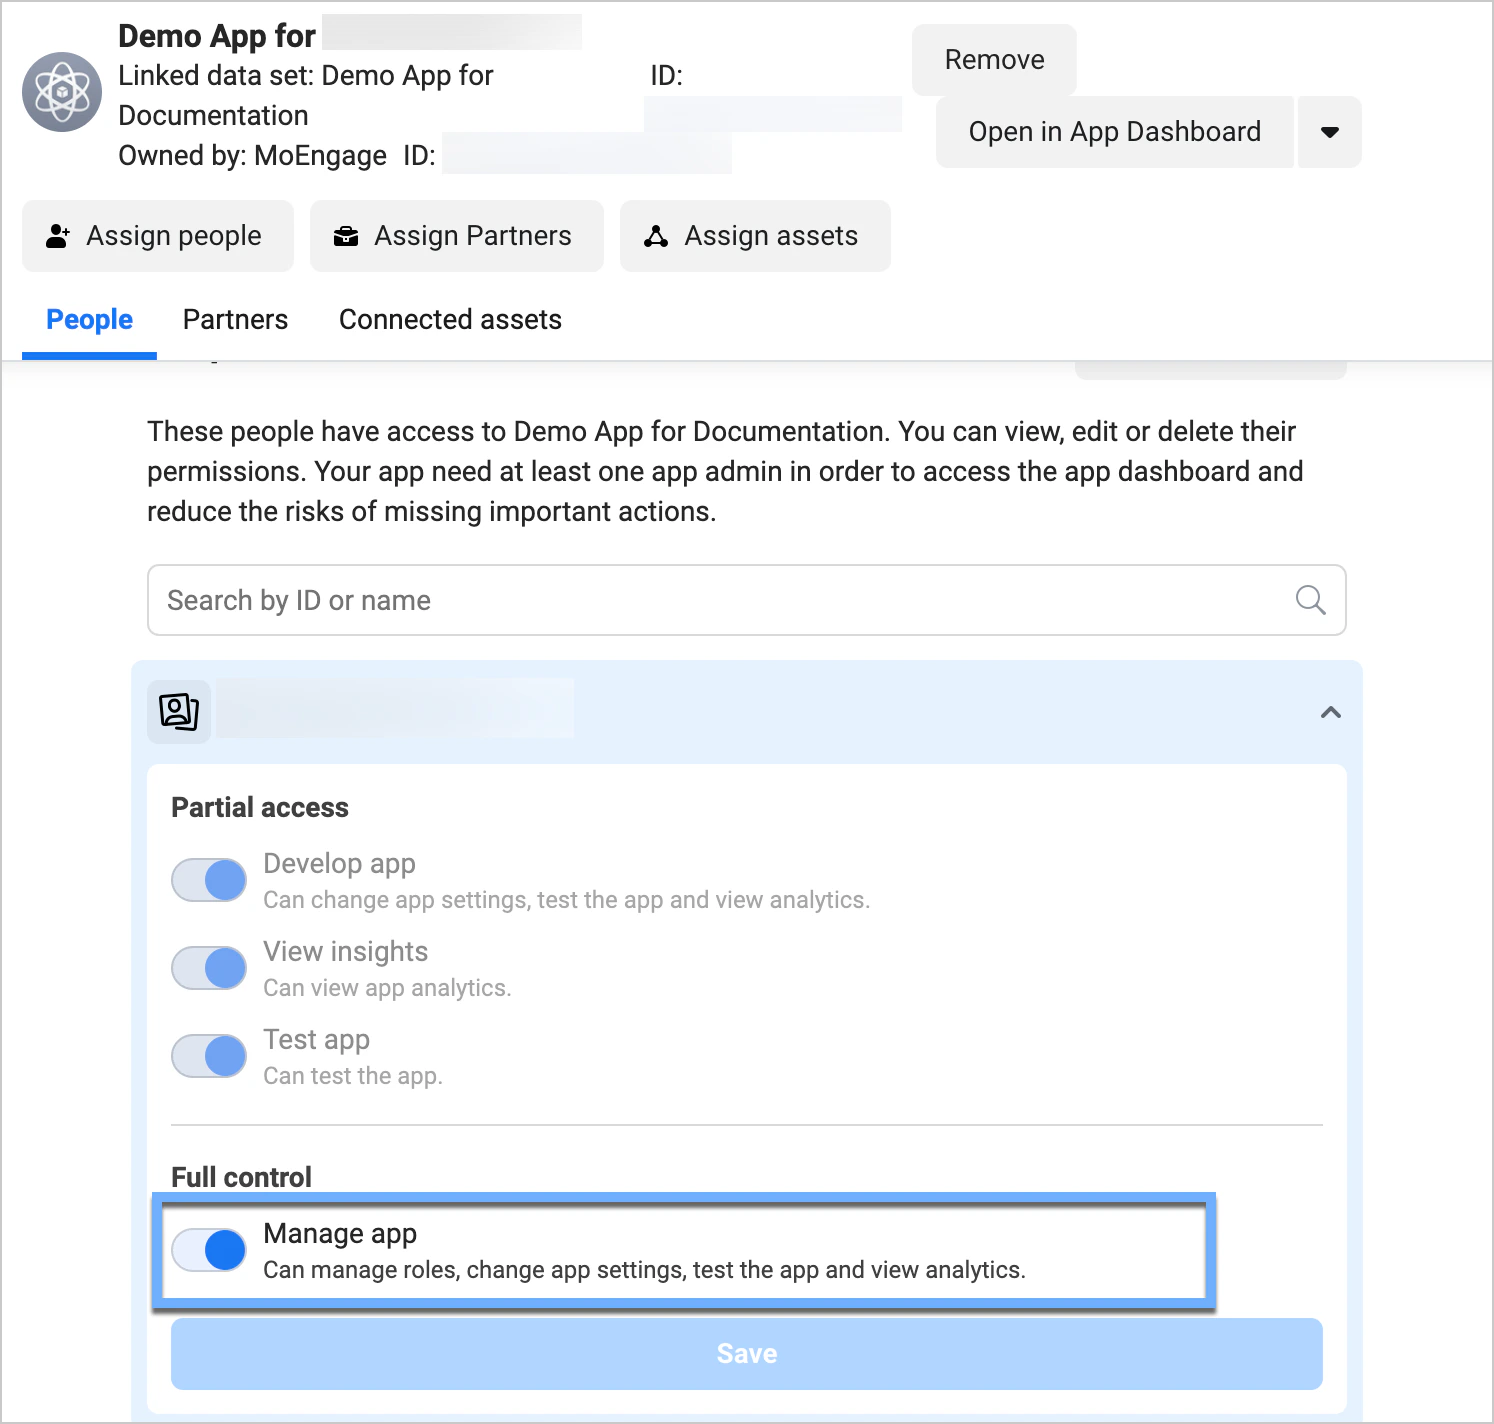Open in App Dashboard
The image size is (1494, 1424).
click(1114, 131)
